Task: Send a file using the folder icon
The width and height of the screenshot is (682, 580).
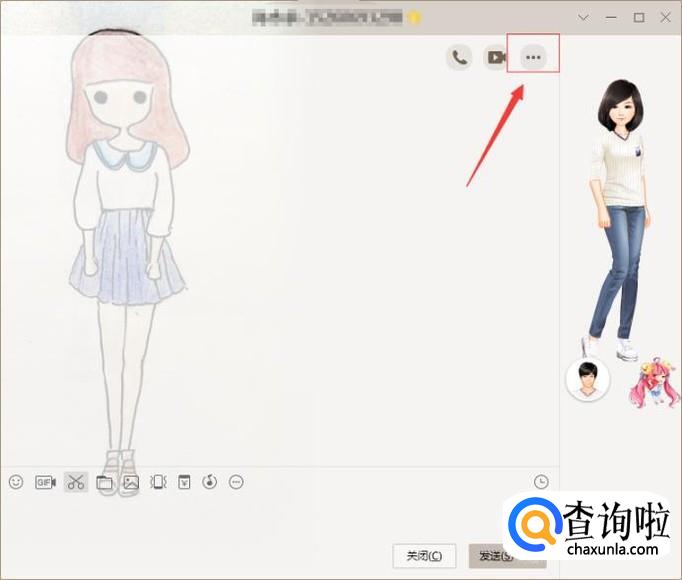Action: 104,482
